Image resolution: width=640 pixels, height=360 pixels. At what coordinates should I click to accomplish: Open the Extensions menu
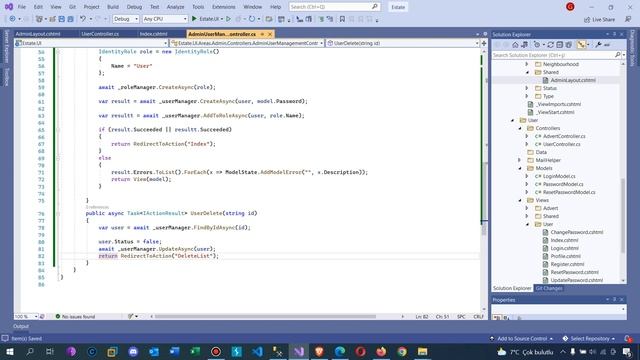coord(224,7)
